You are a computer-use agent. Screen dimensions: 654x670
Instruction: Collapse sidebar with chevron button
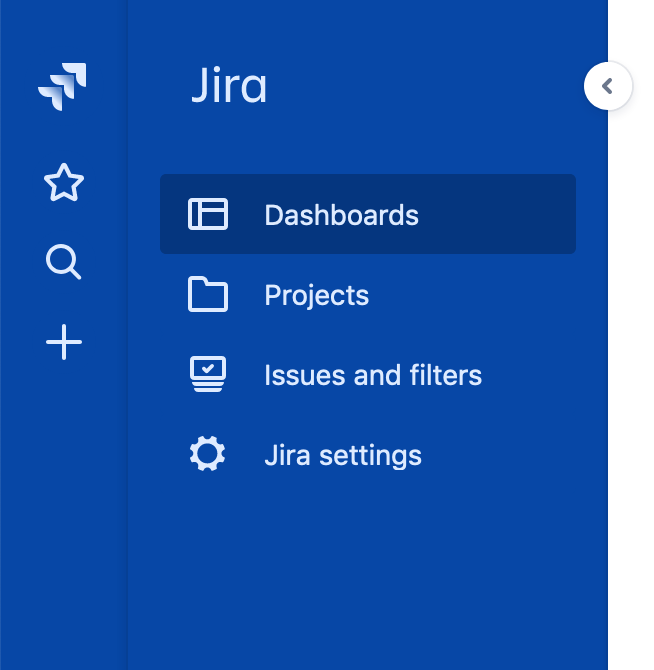click(607, 86)
